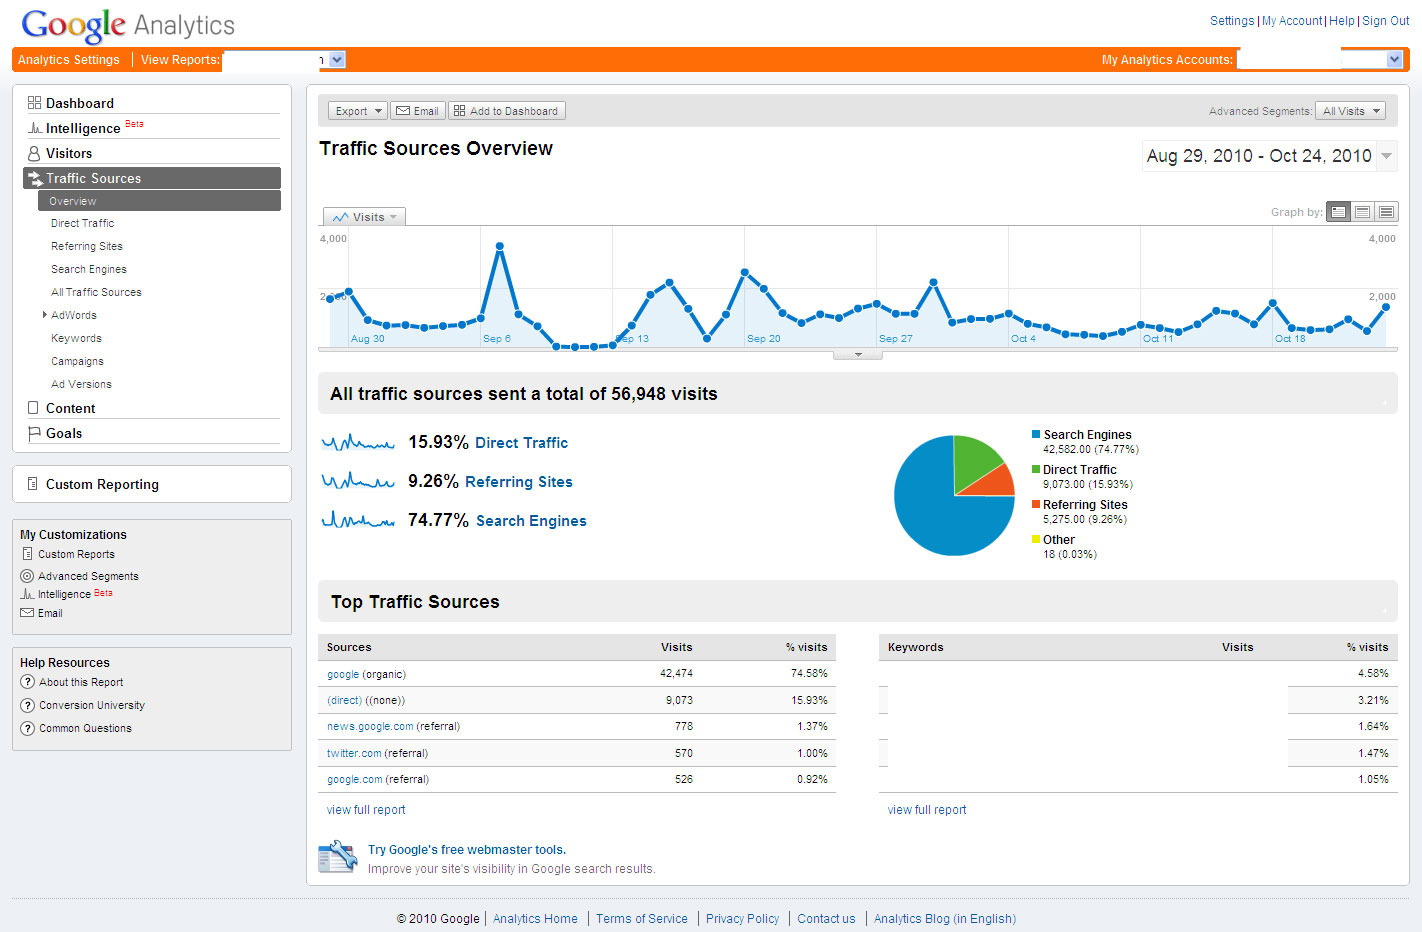Click the Custom Reporting document icon
This screenshot has width=1422, height=932.
click(34, 484)
